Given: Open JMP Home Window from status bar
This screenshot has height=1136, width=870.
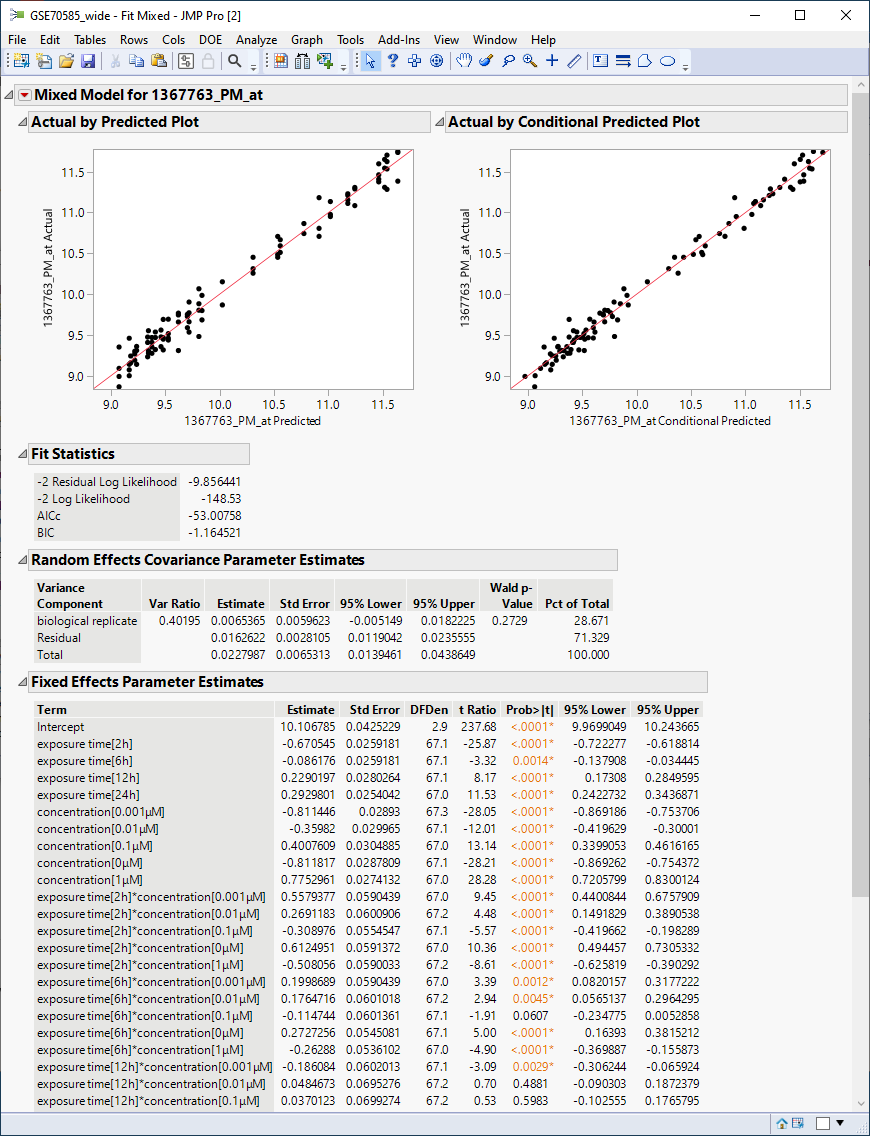Looking at the screenshot, I should [x=783, y=1123].
